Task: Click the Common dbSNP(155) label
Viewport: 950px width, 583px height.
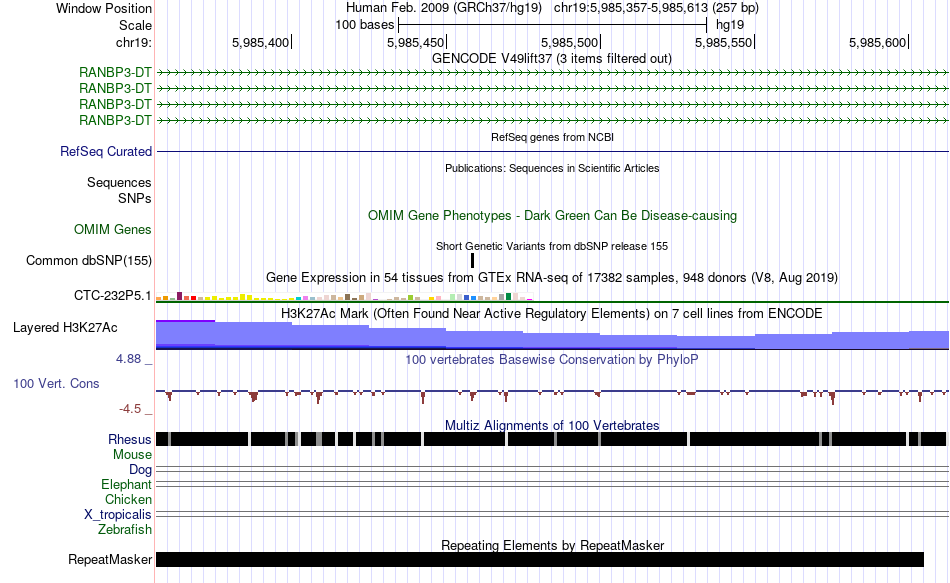Action: point(88,261)
